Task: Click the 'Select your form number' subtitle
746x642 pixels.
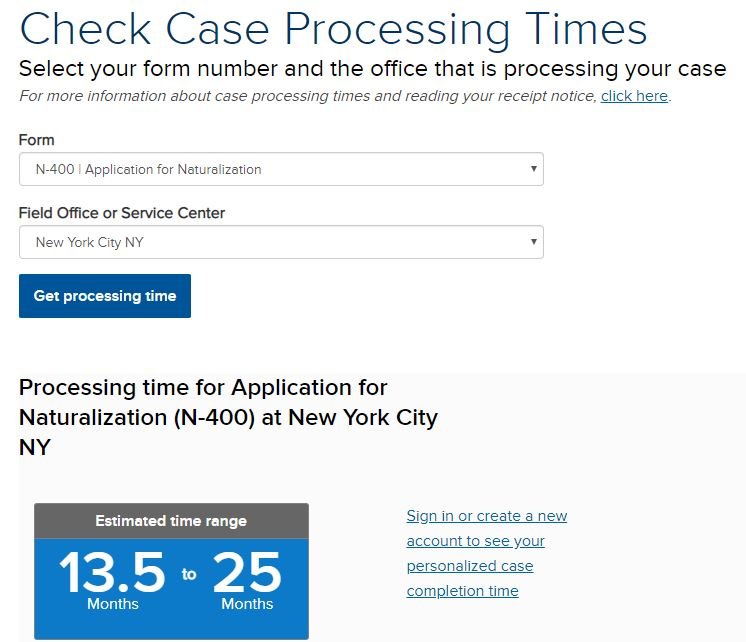Action: click(373, 69)
